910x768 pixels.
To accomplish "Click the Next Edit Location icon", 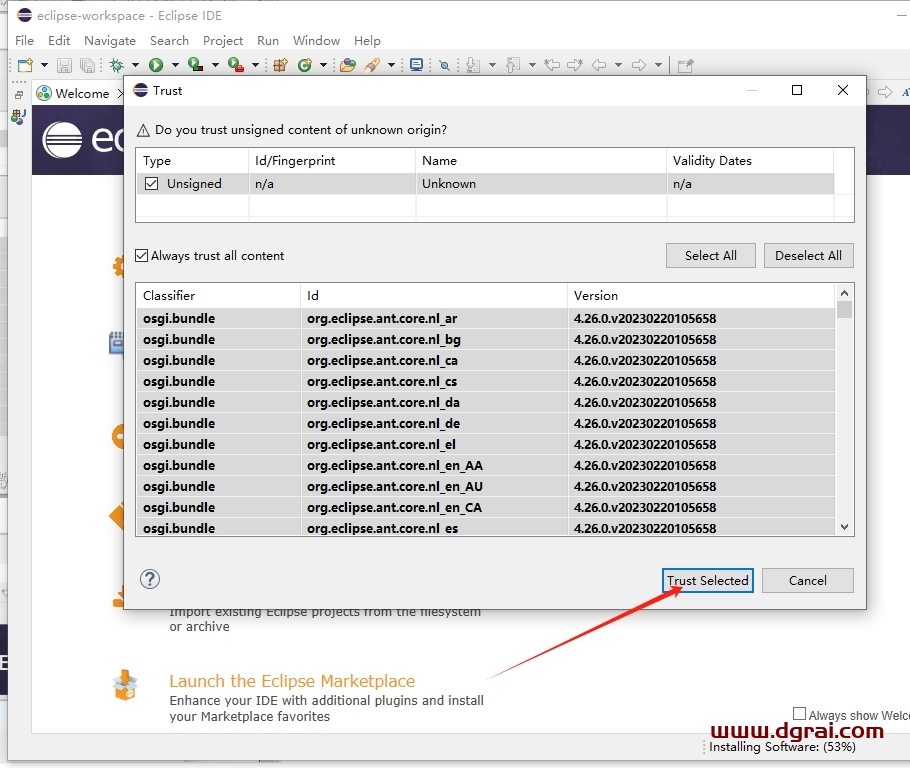I will (575, 65).
